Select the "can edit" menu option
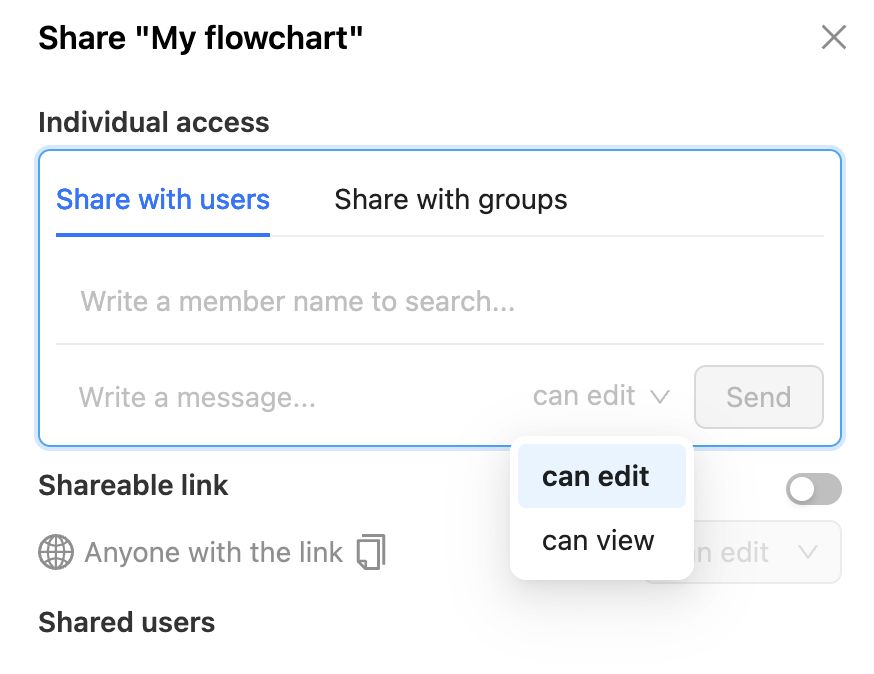 [x=597, y=476]
